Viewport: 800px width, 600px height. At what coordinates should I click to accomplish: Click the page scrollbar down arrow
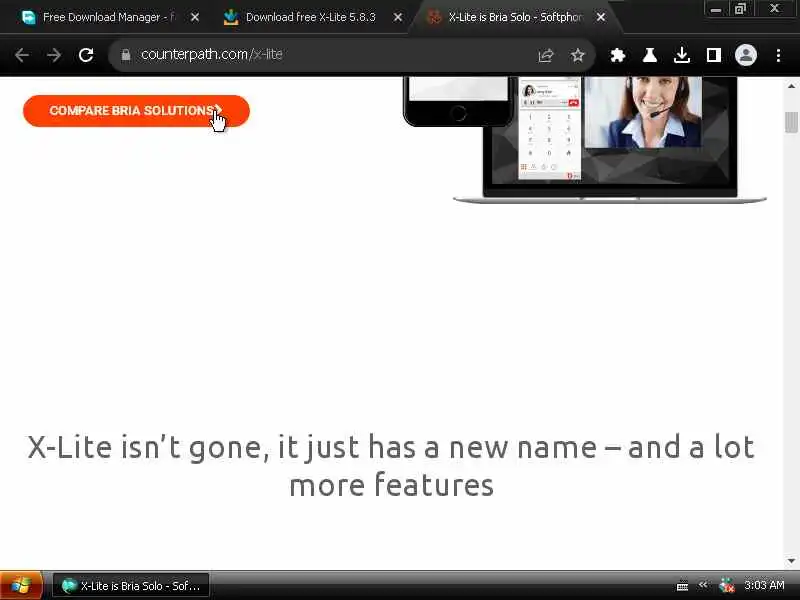click(x=791, y=561)
